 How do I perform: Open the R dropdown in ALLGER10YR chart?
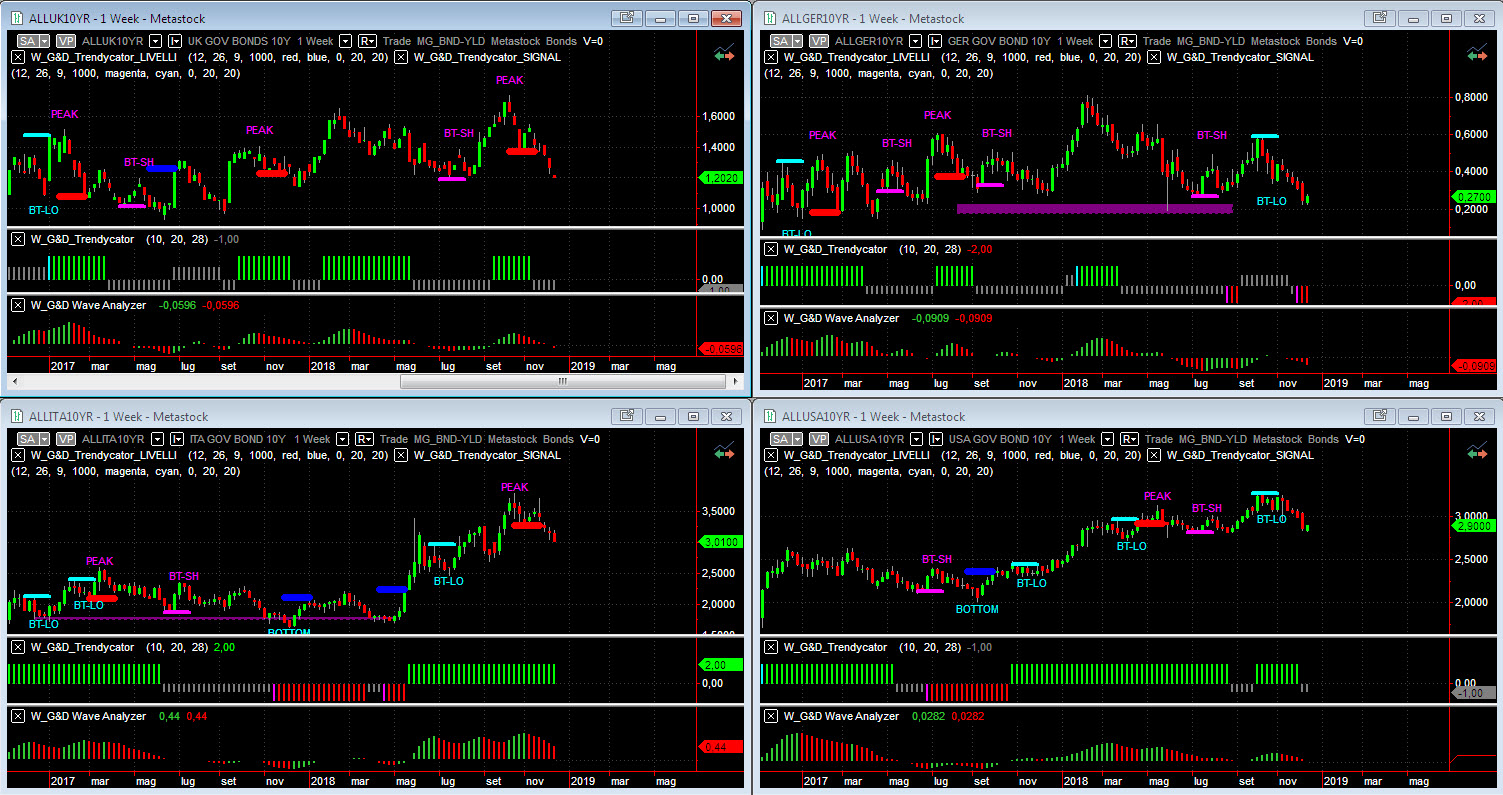(1127, 41)
